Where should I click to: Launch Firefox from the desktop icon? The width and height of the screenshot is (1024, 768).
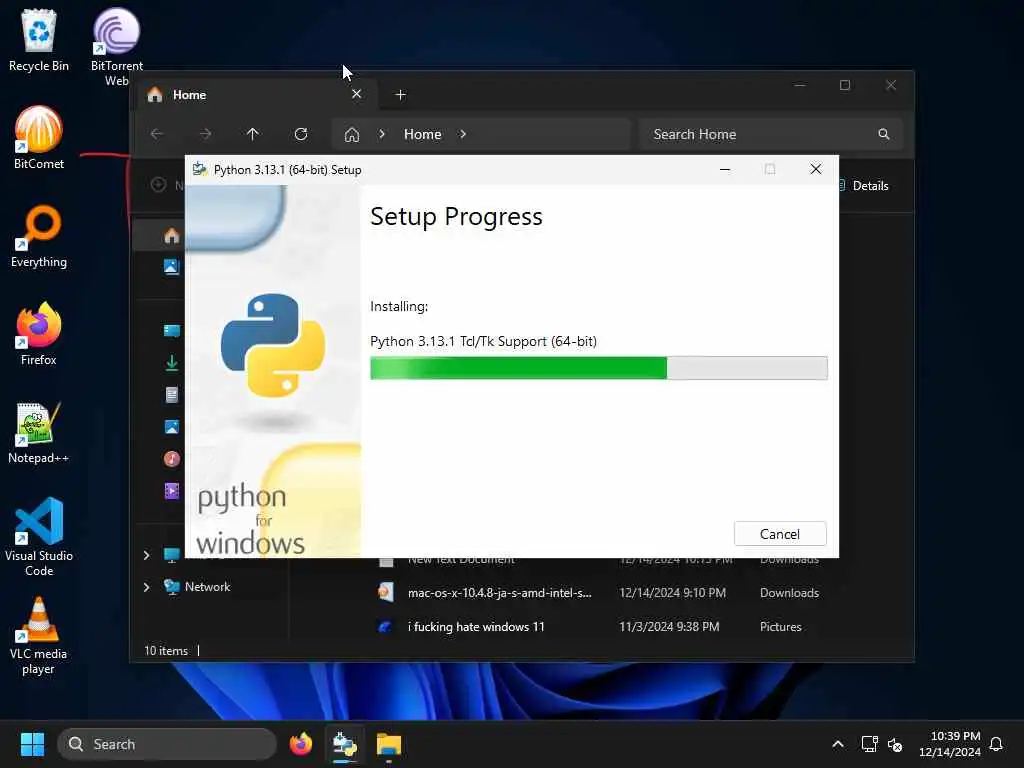[x=39, y=334]
